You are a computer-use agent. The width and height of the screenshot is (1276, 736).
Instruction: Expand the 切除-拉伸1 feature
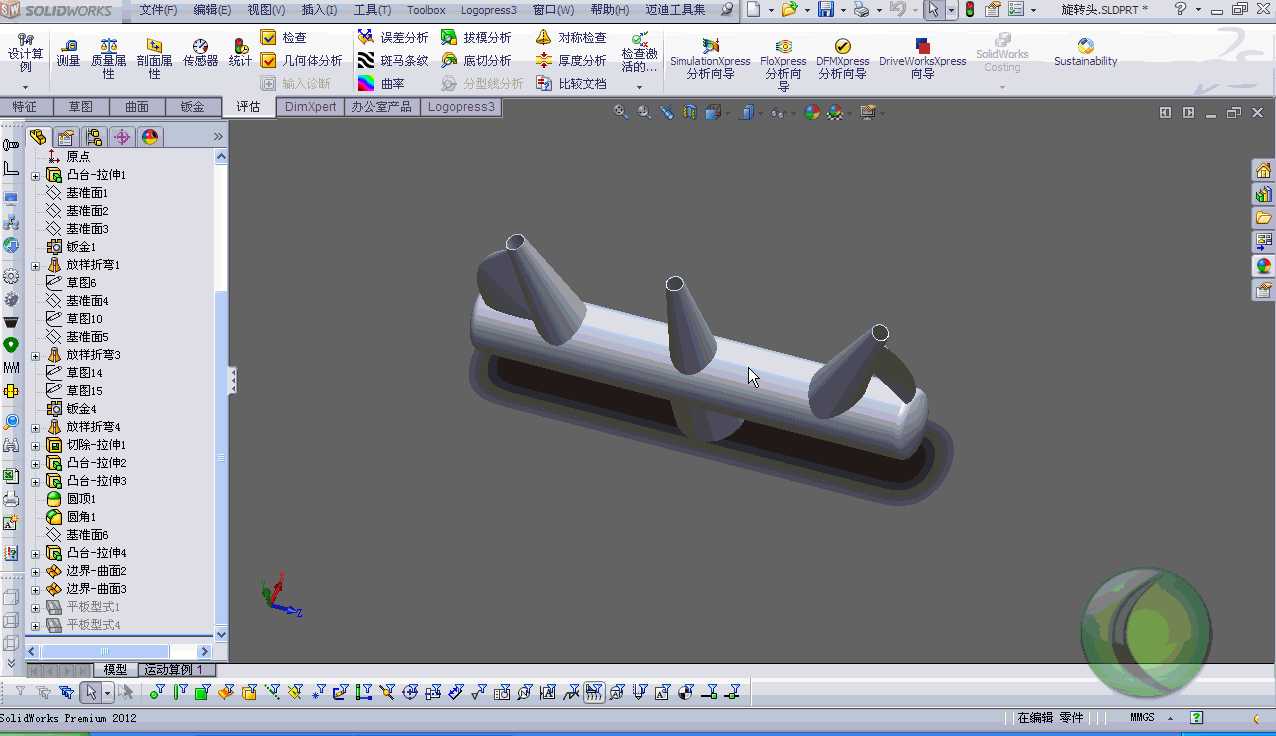tap(35, 445)
